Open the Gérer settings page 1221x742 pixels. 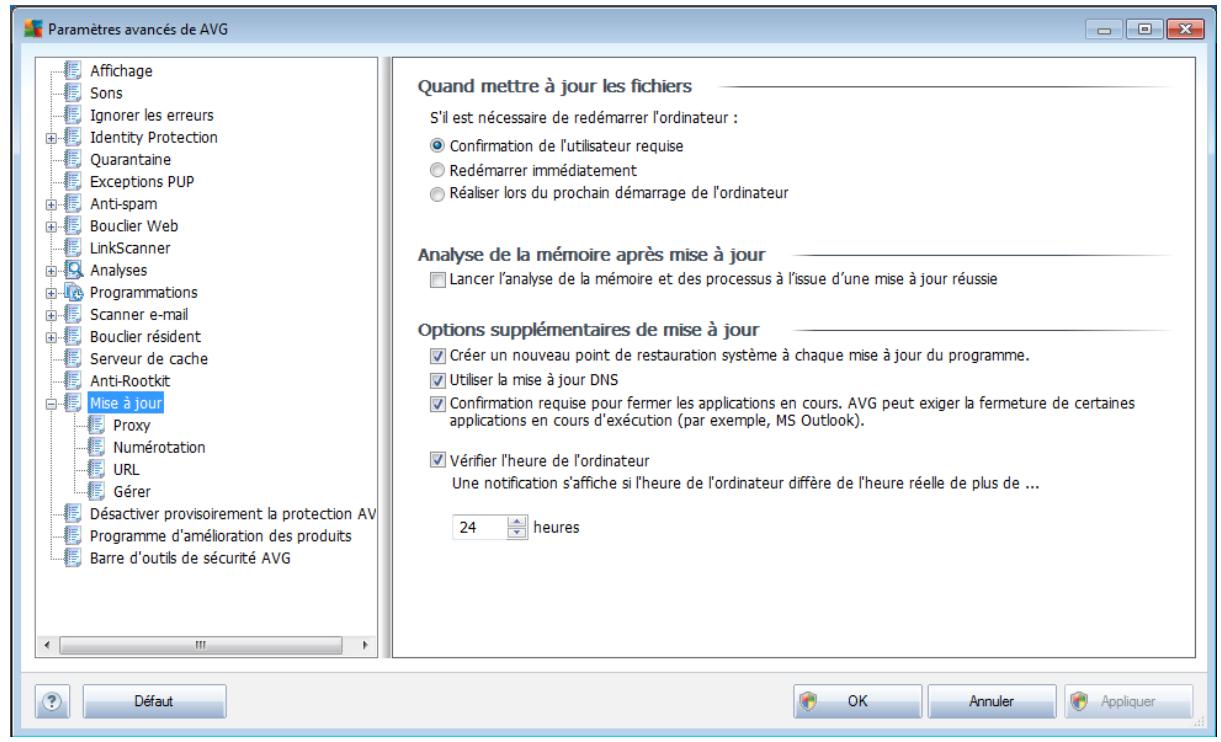tap(132, 491)
